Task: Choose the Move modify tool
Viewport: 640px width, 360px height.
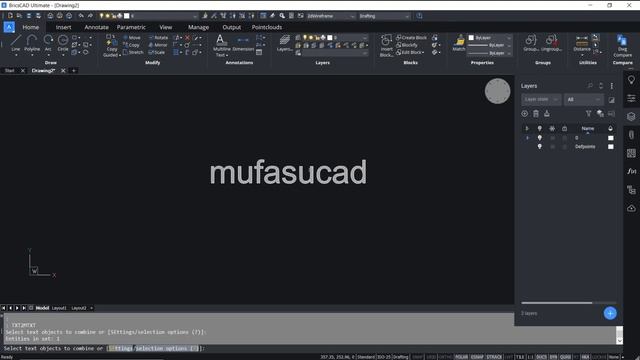Action: point(132,38)
